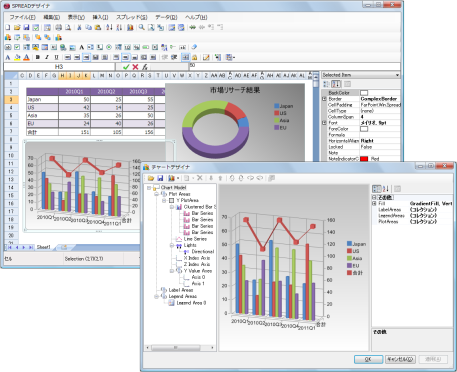Click the formula input field showing 50
The height and width of the screenshot is (372, 457).
(x=294, y=66)
